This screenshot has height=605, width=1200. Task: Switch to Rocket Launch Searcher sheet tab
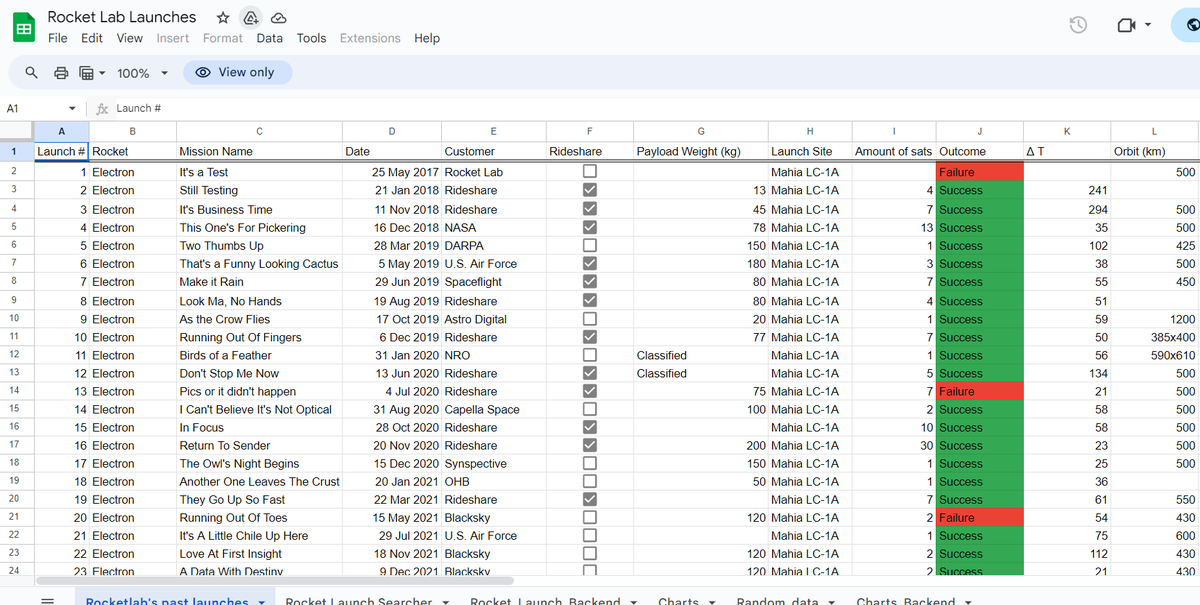click(358, 601)
